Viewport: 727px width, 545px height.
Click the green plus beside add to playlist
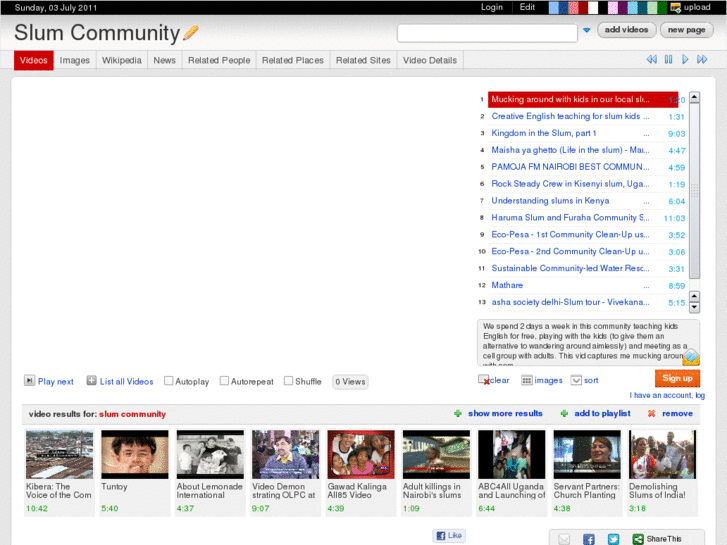564,413
